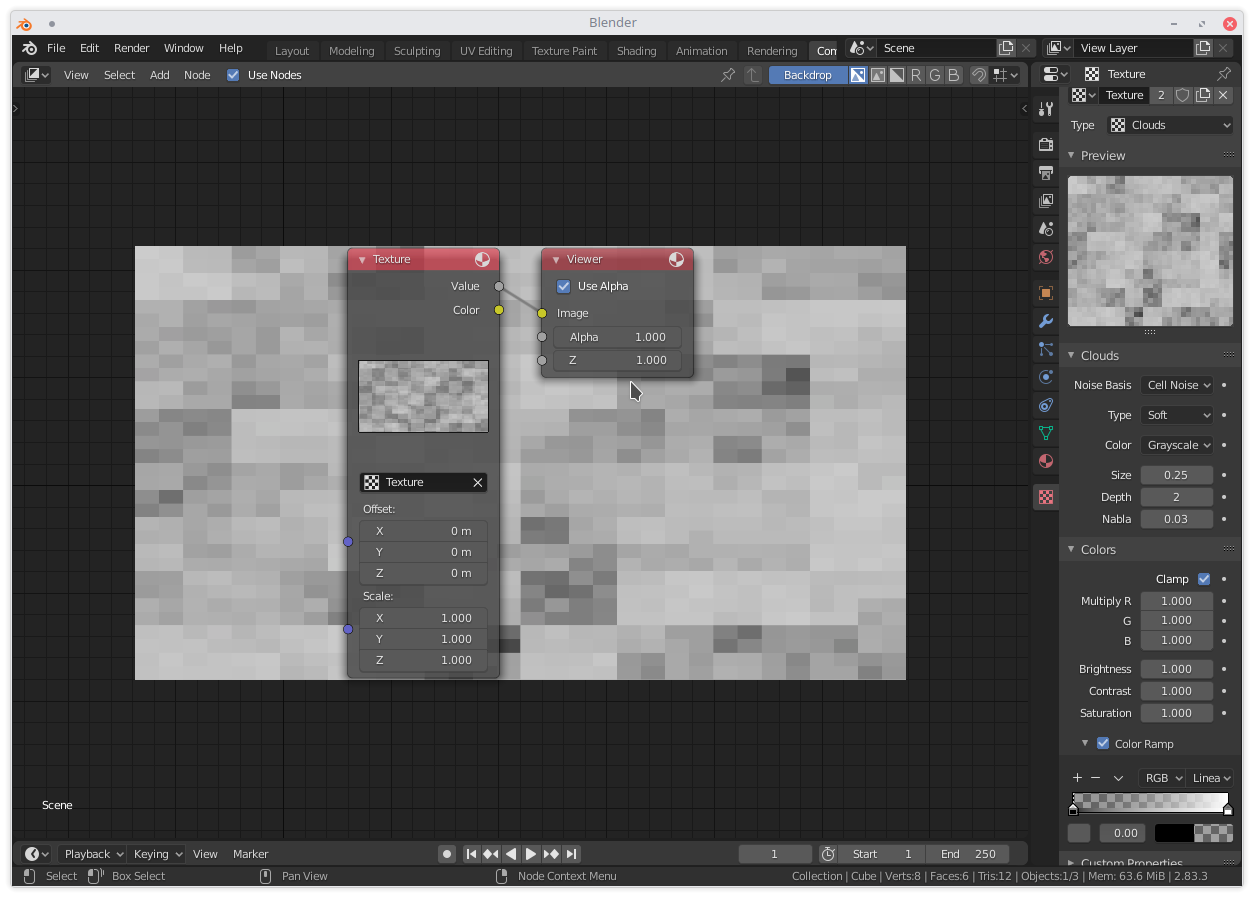1254x898 pixels.
Task: Open the Grayscale color dropdown
Action: (1177, 445)
